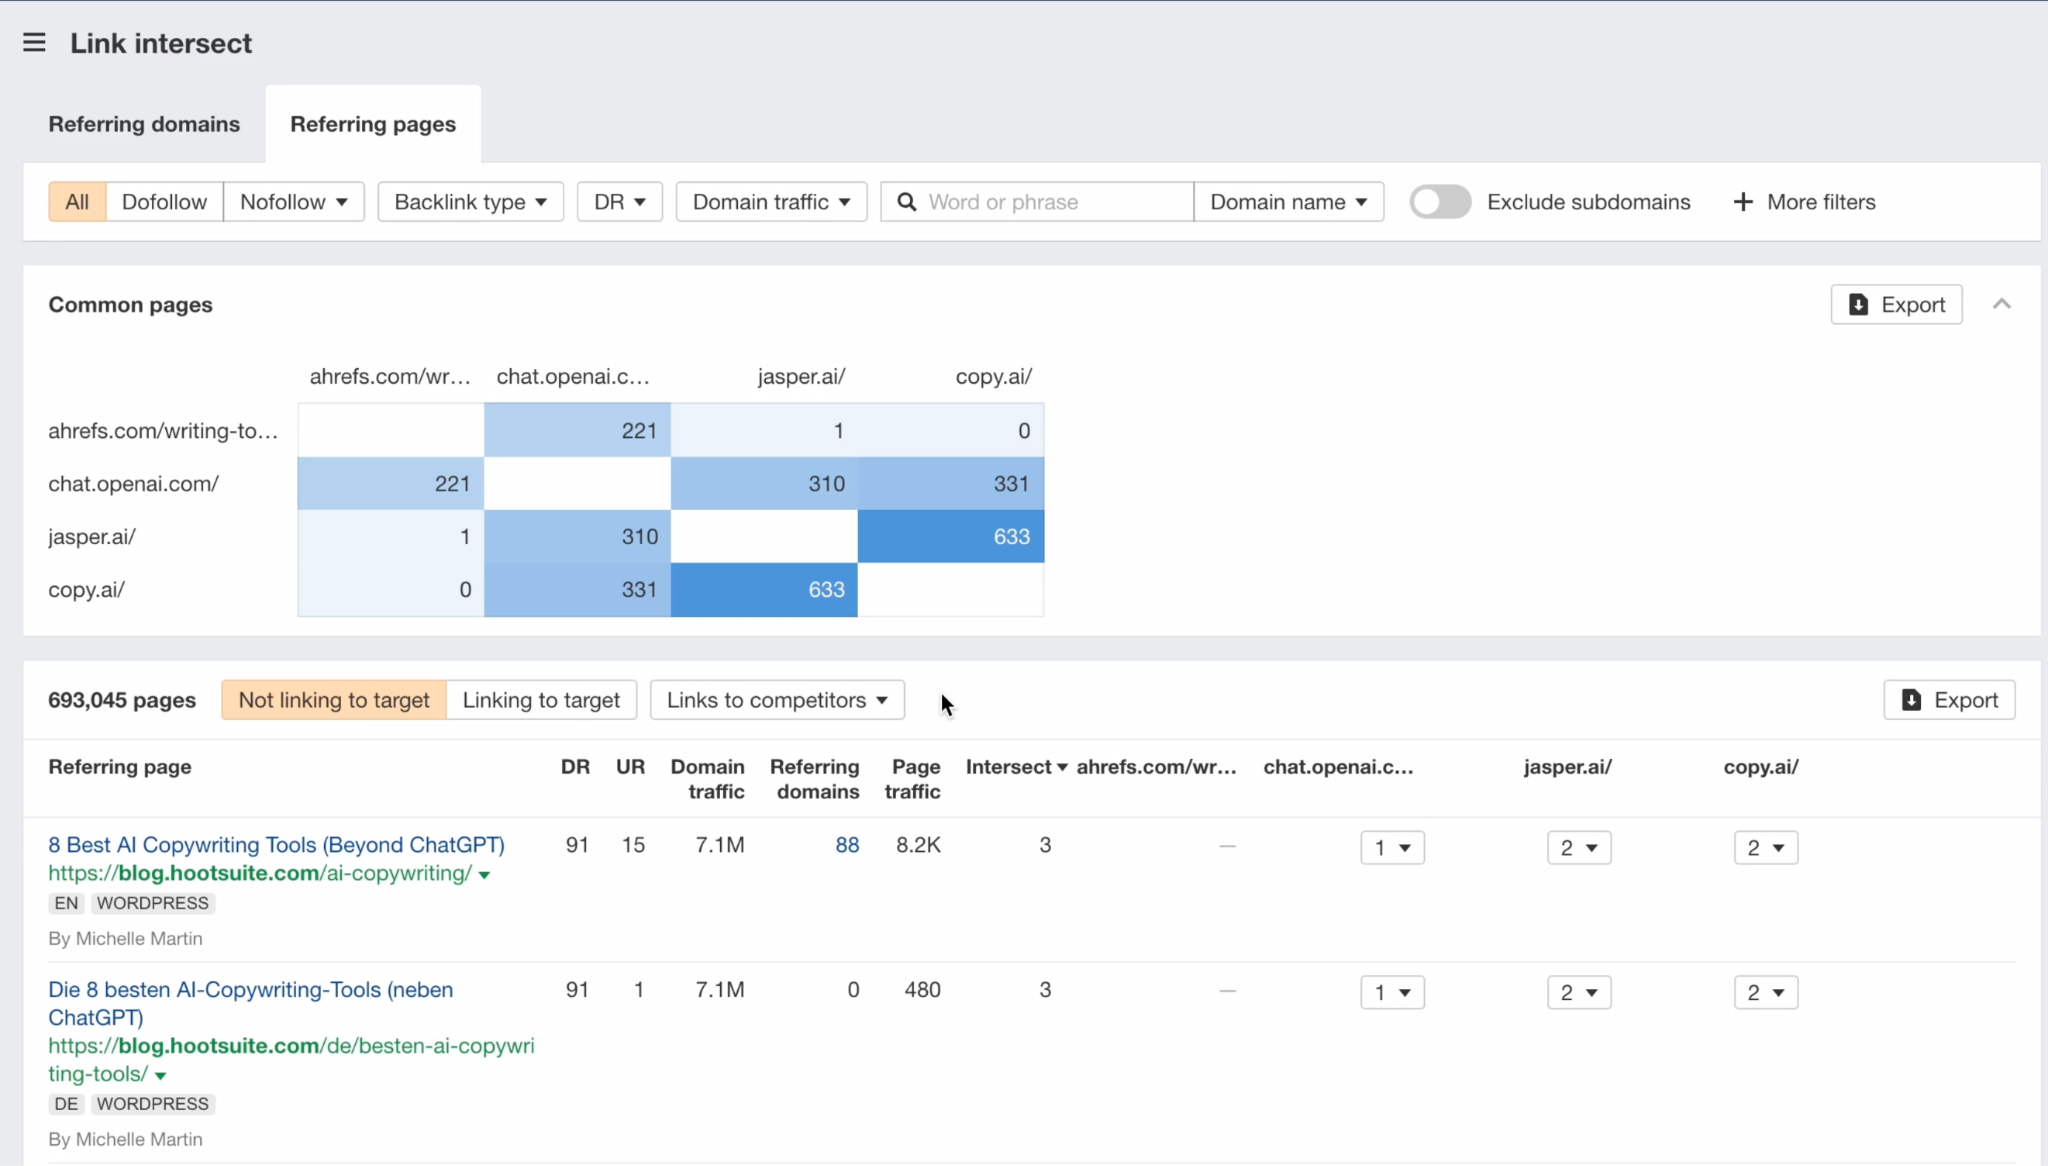Click the WORDPRESS tag under EN page
This screenshot has width=2048, height=1166.
[x=153, y=903]
